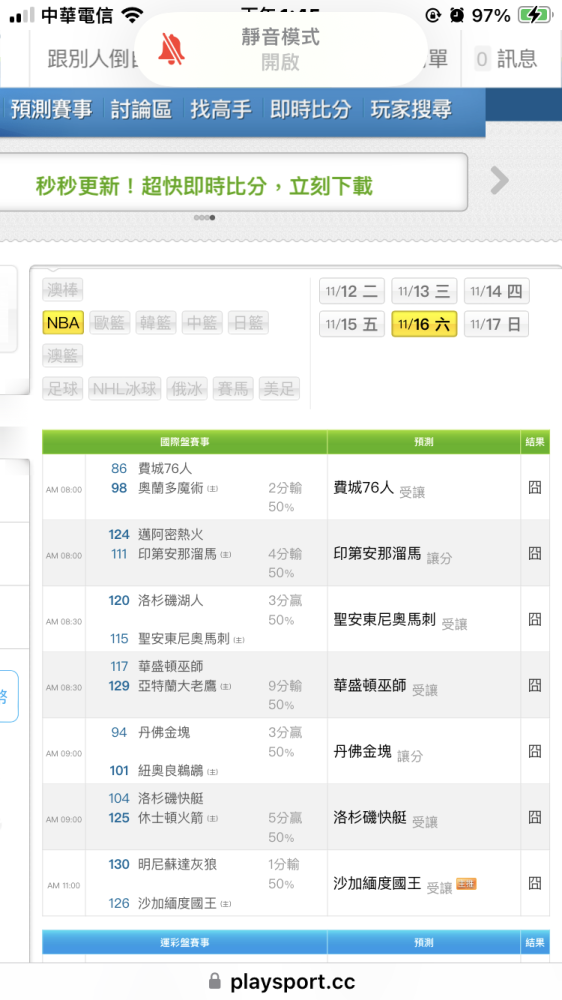Tap the orange 主推 badge next to 沙加緬度國王
The image size is (562, 1000).
click(466, 884)
